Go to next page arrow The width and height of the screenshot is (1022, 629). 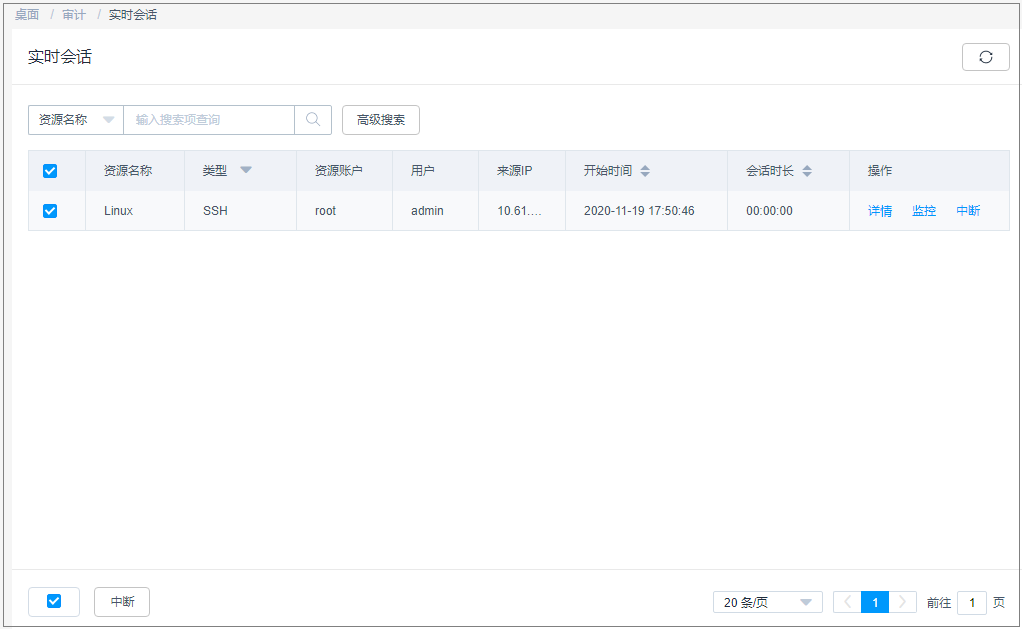(x=903, y=602)
